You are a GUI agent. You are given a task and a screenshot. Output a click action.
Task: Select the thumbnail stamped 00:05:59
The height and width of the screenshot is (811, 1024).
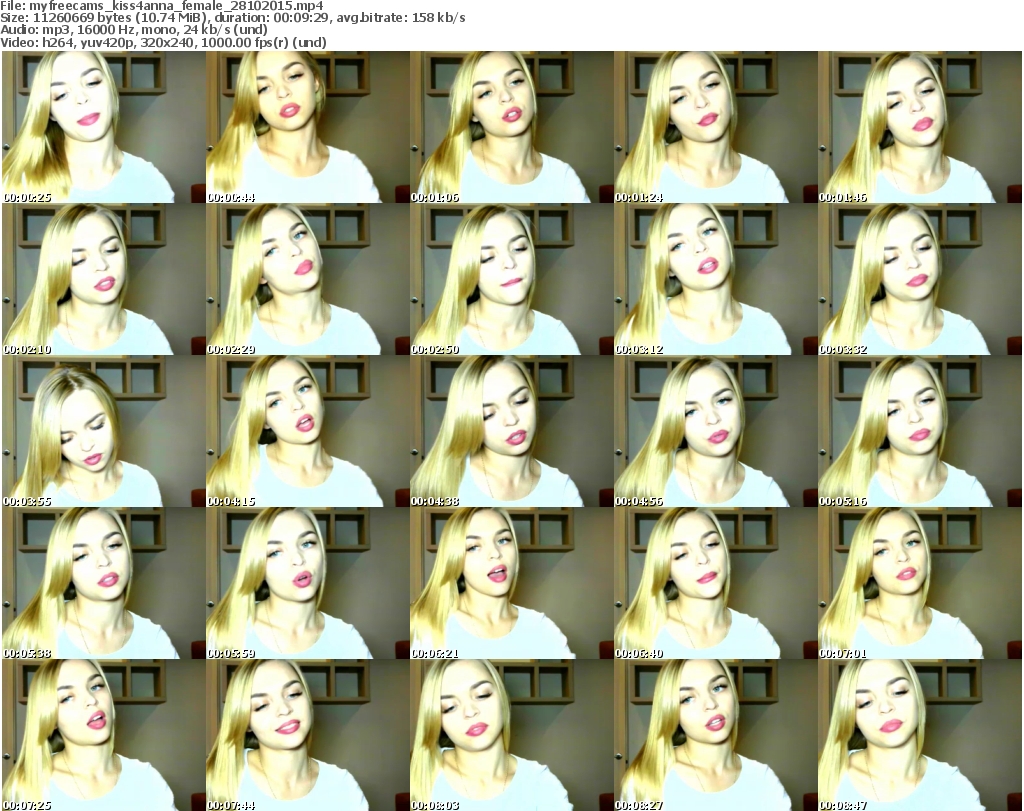click(x=308, y=583)
